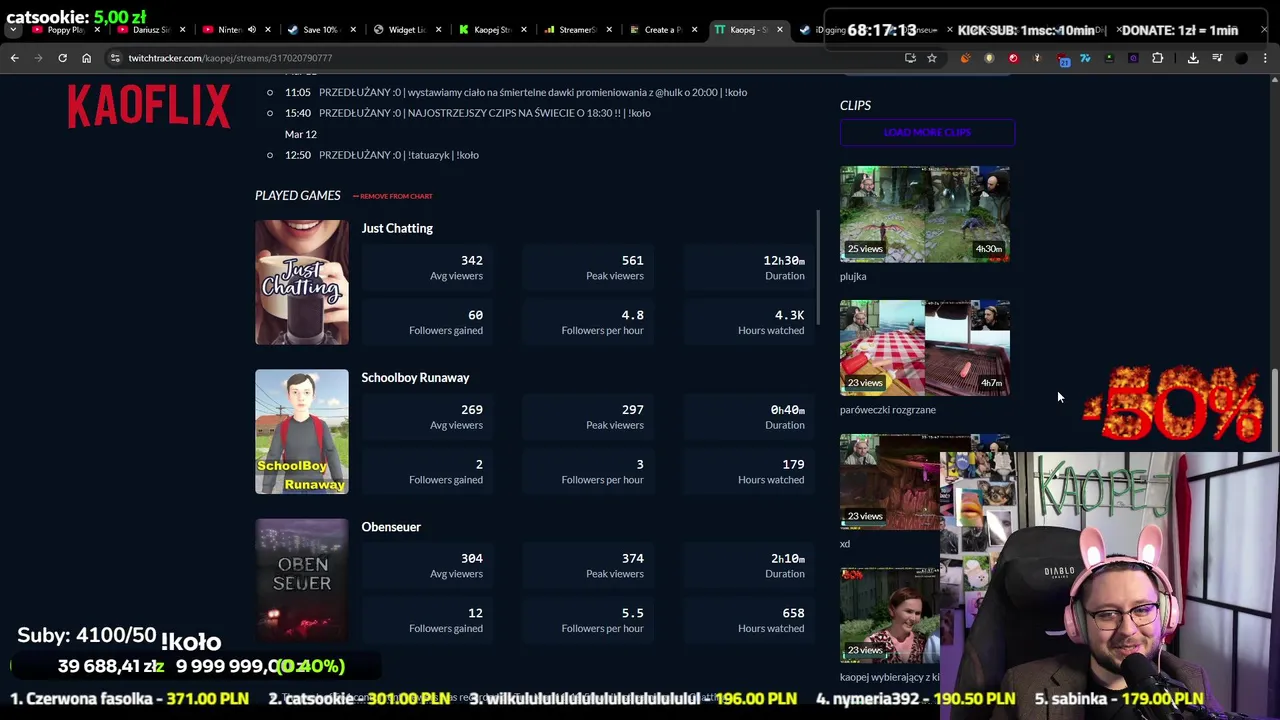
Task: Click Just Chatting 561 Peak viewers value
Action: 632,261
